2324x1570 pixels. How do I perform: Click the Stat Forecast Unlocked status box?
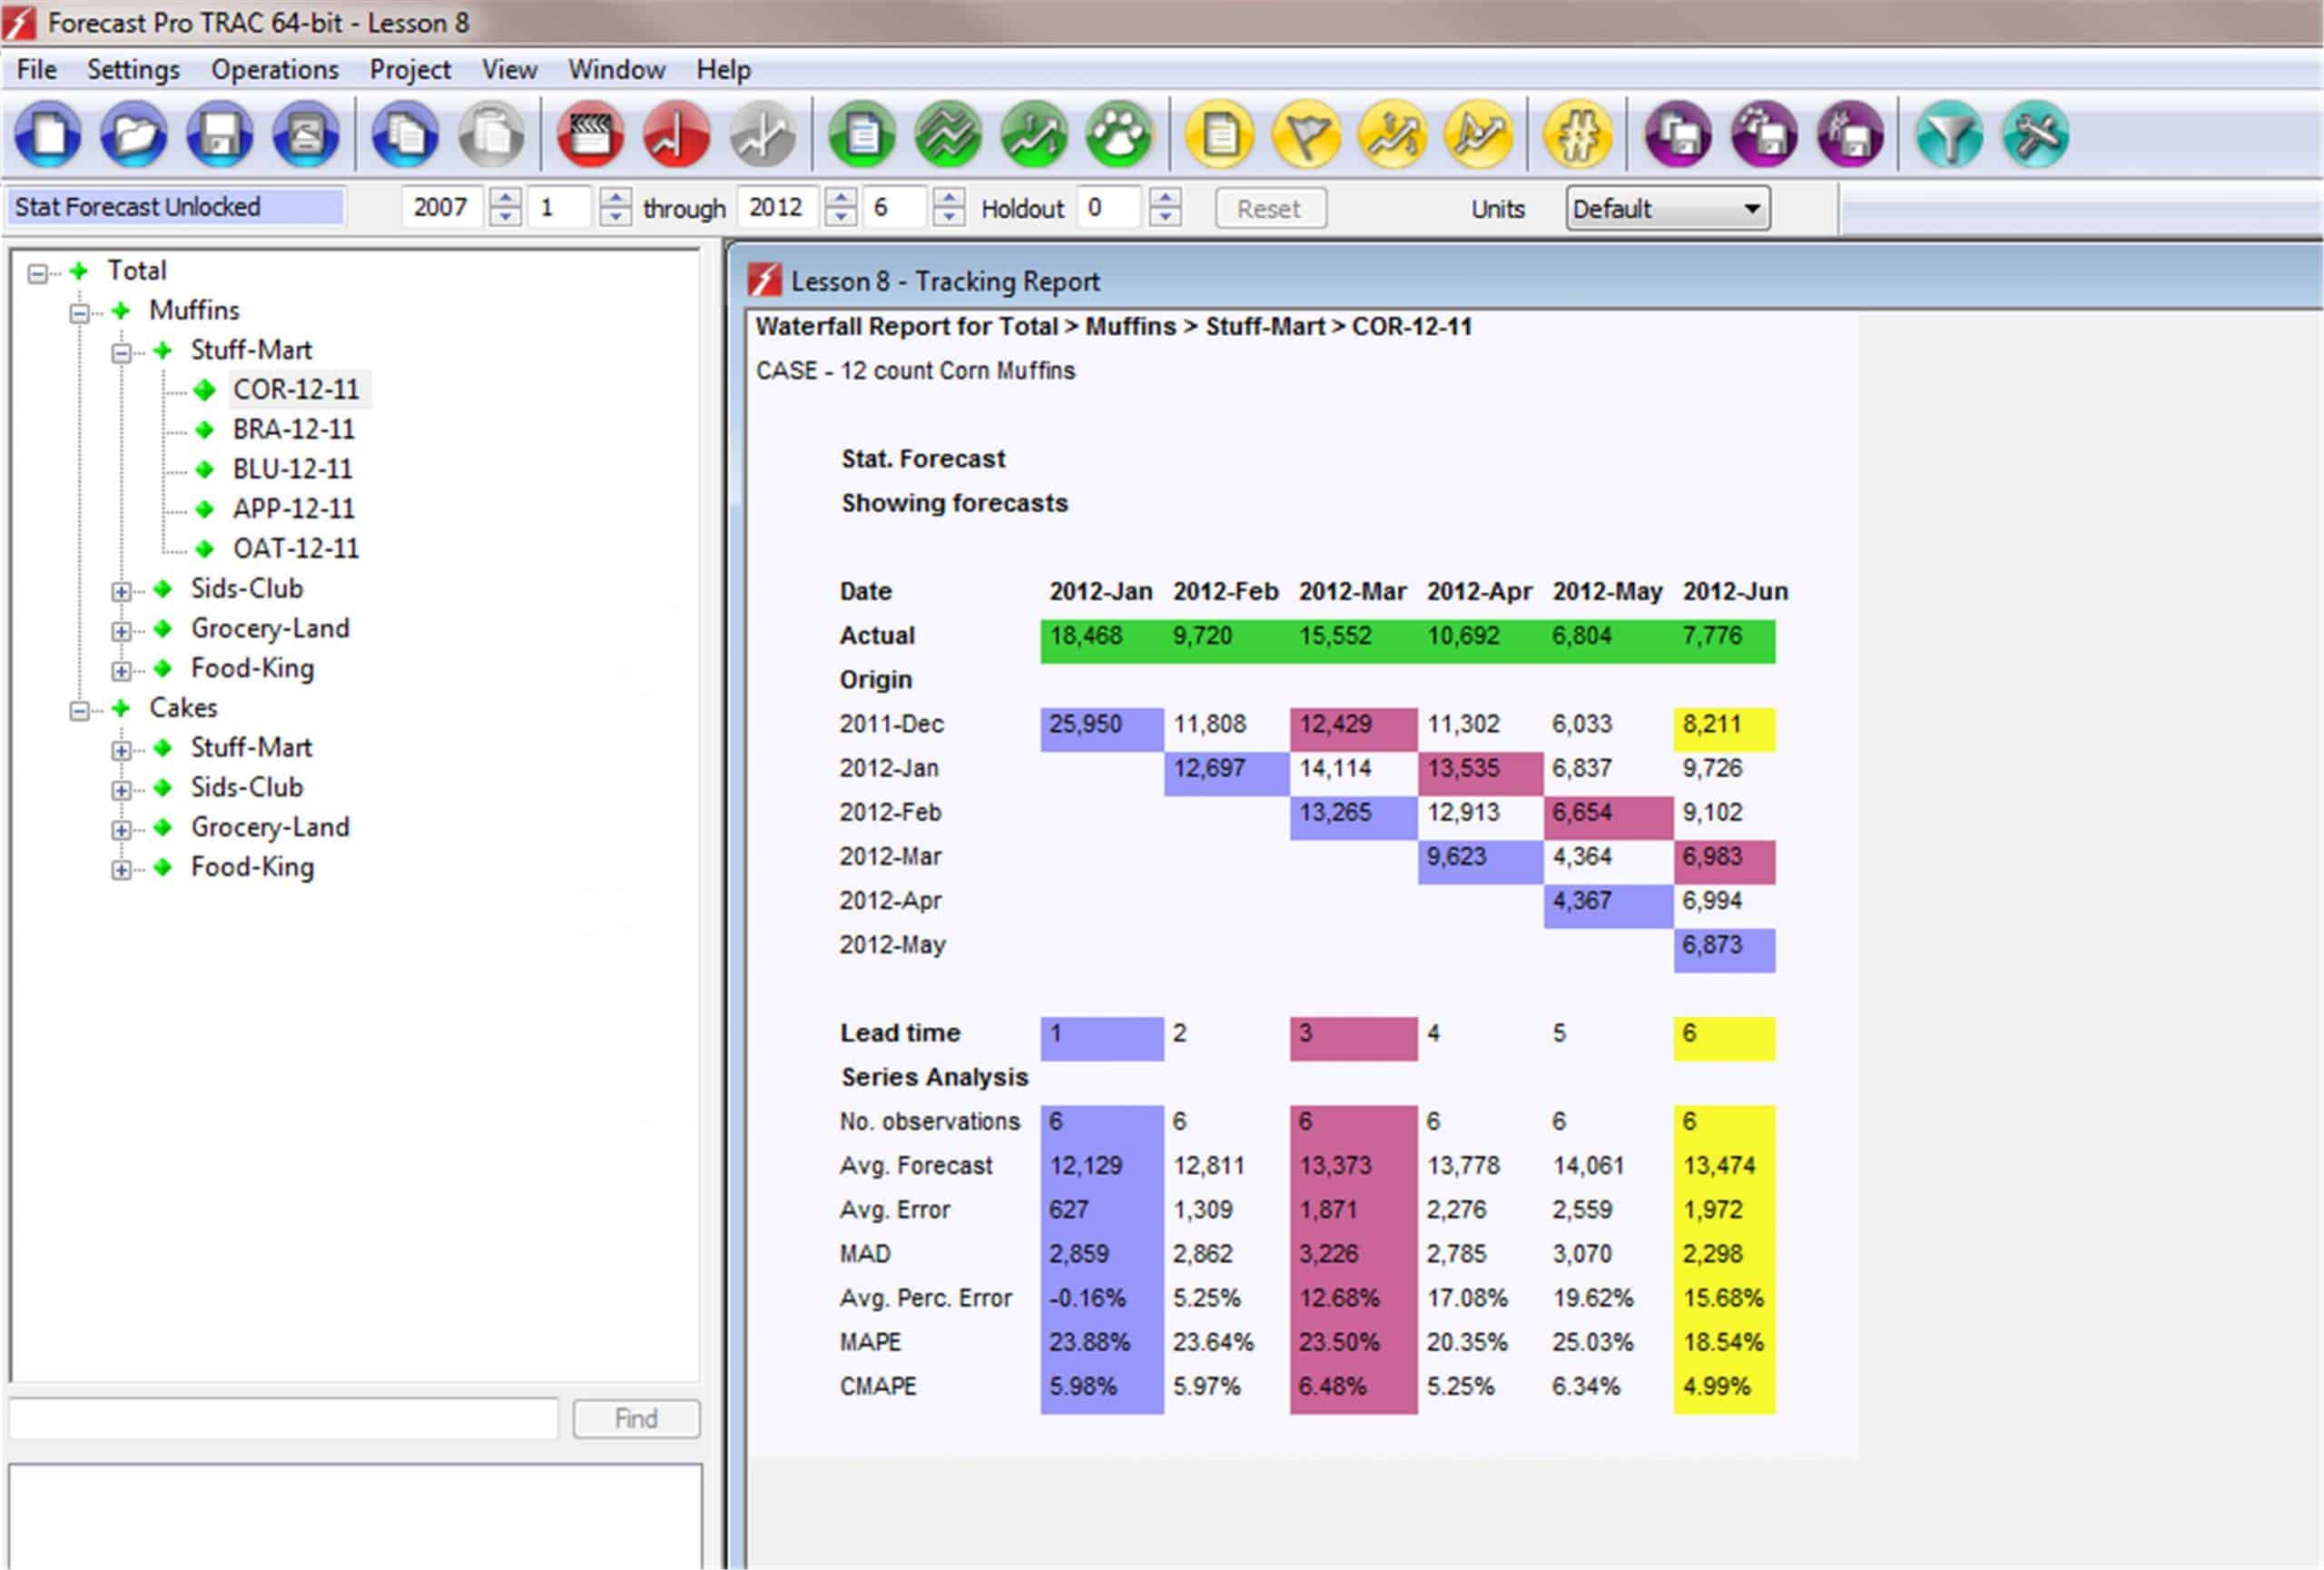click(176, 207)
